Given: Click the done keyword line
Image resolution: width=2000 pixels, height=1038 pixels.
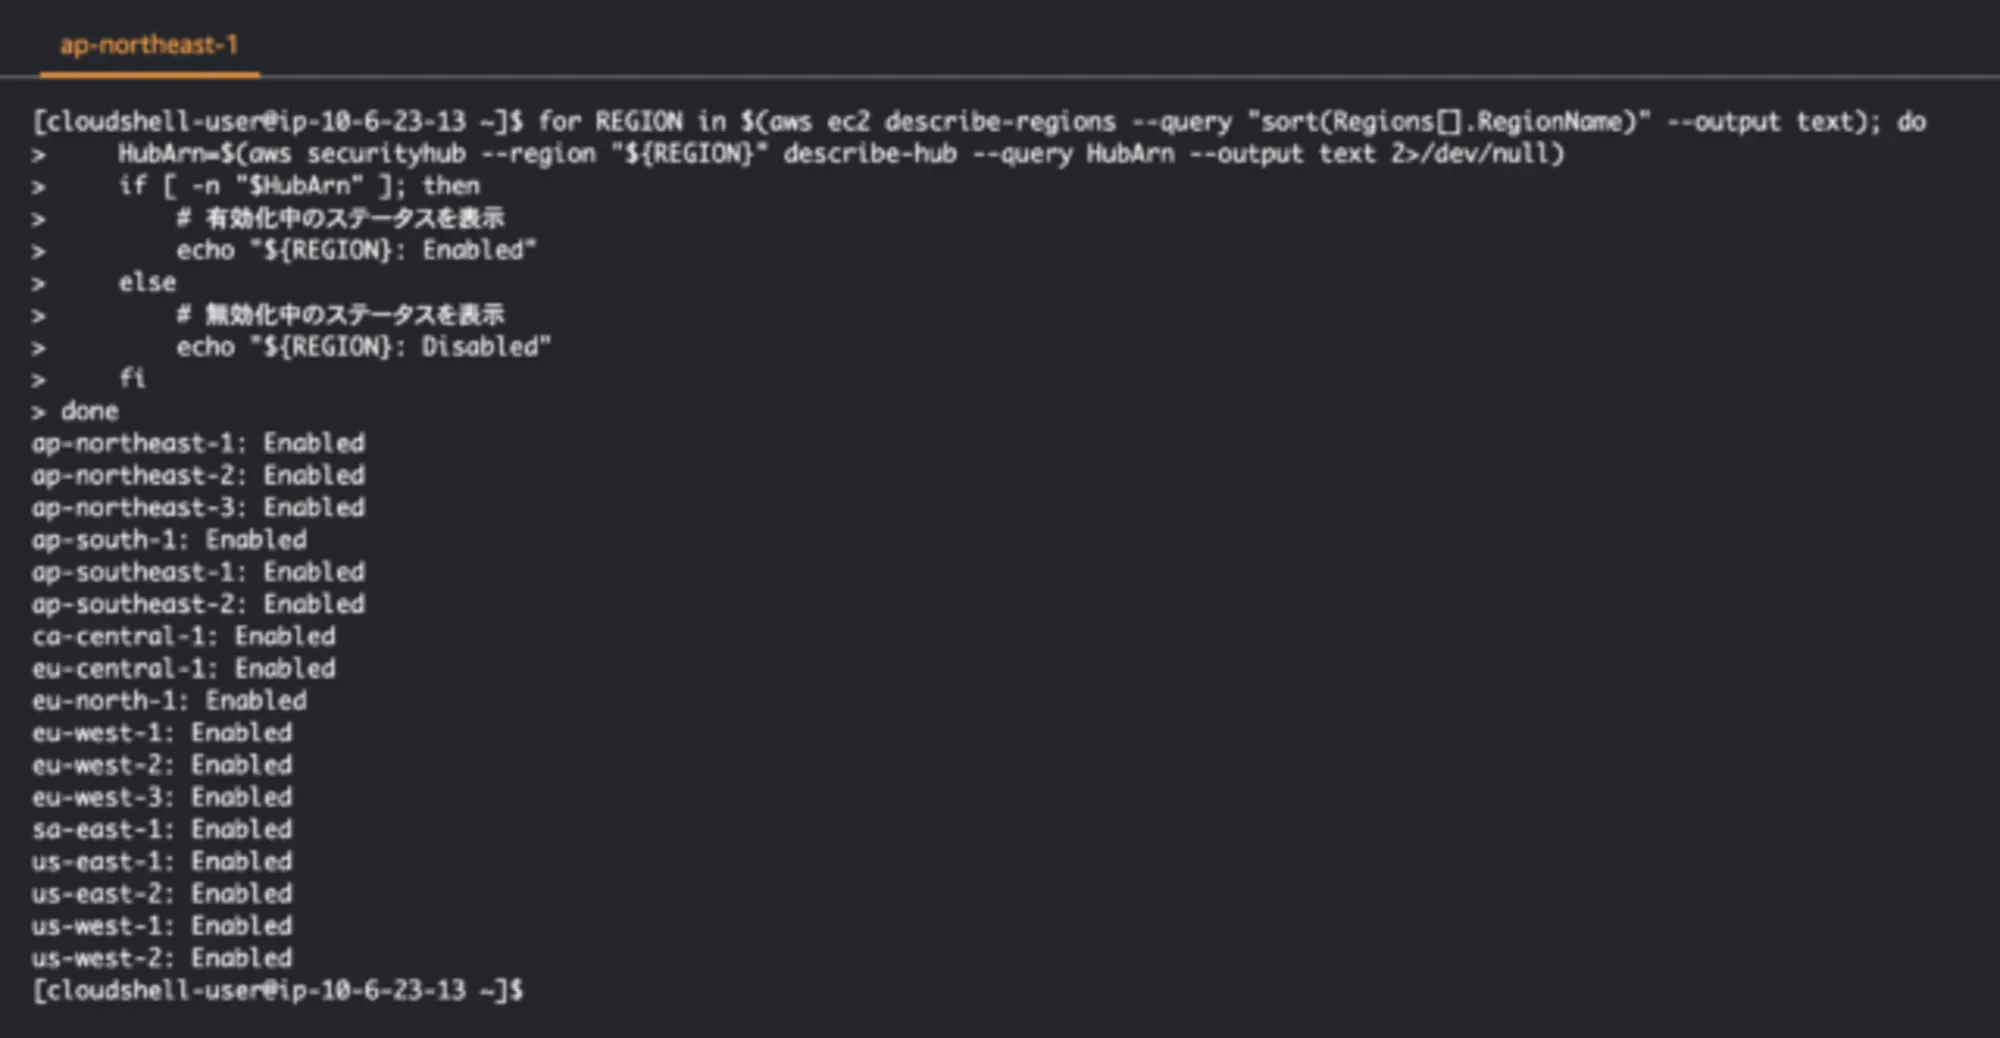Looking at the screenshot, I should (x=89, y=411).
